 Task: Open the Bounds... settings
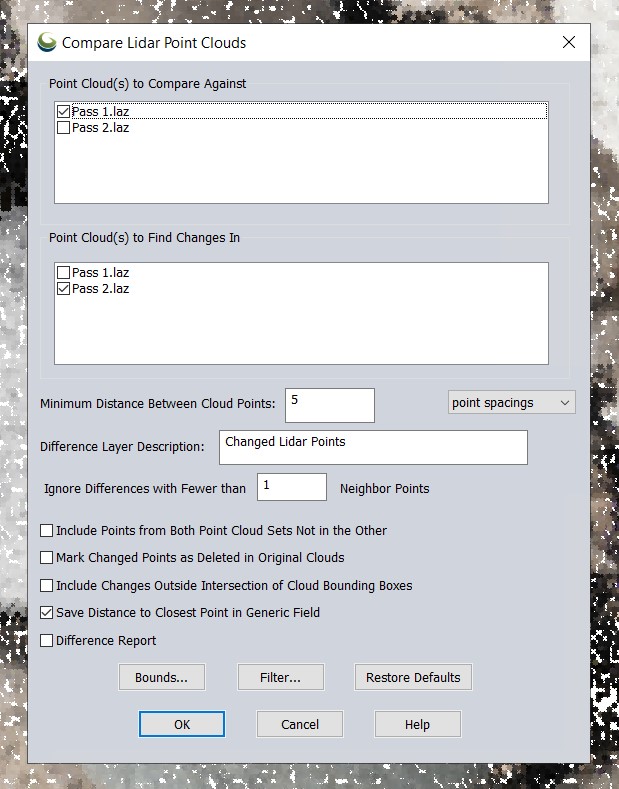click(162, 677)
